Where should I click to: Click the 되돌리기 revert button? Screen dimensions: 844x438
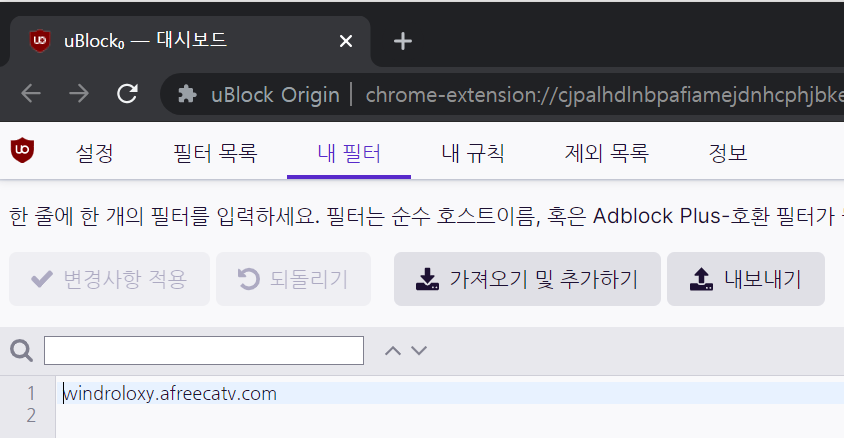point(293,279)
